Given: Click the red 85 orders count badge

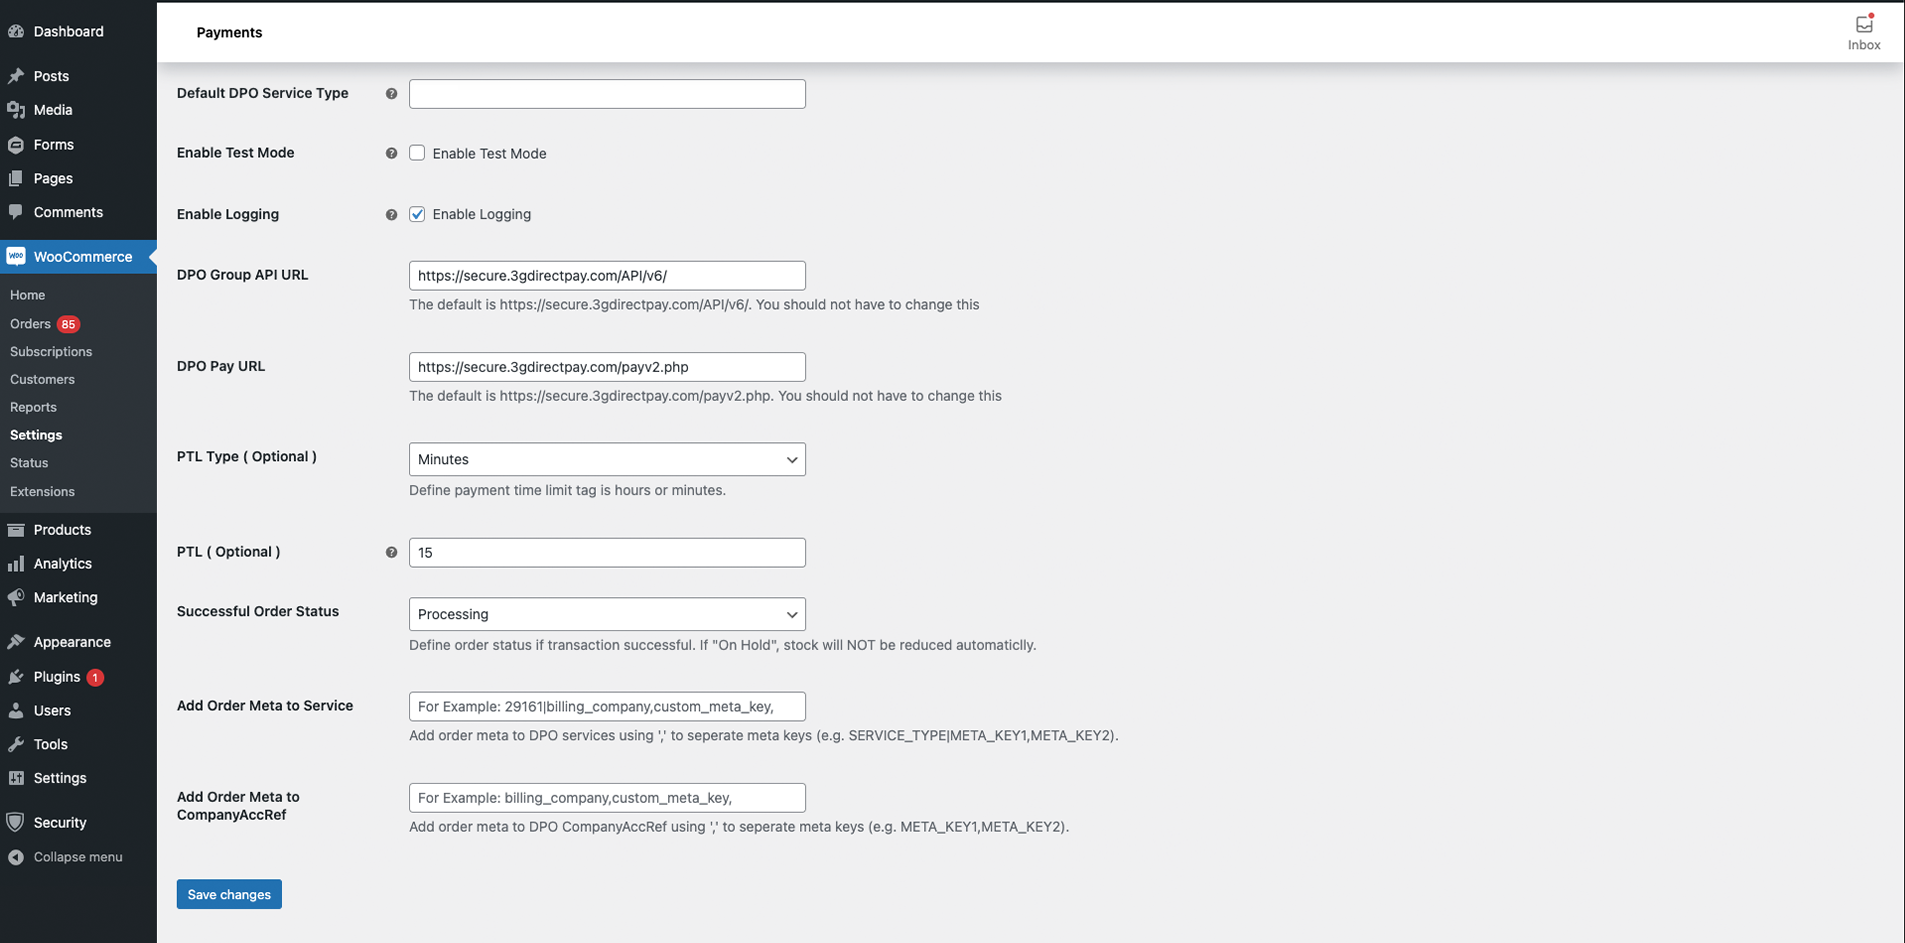Looking at the screenshot, I should click(x=68, y=324).
